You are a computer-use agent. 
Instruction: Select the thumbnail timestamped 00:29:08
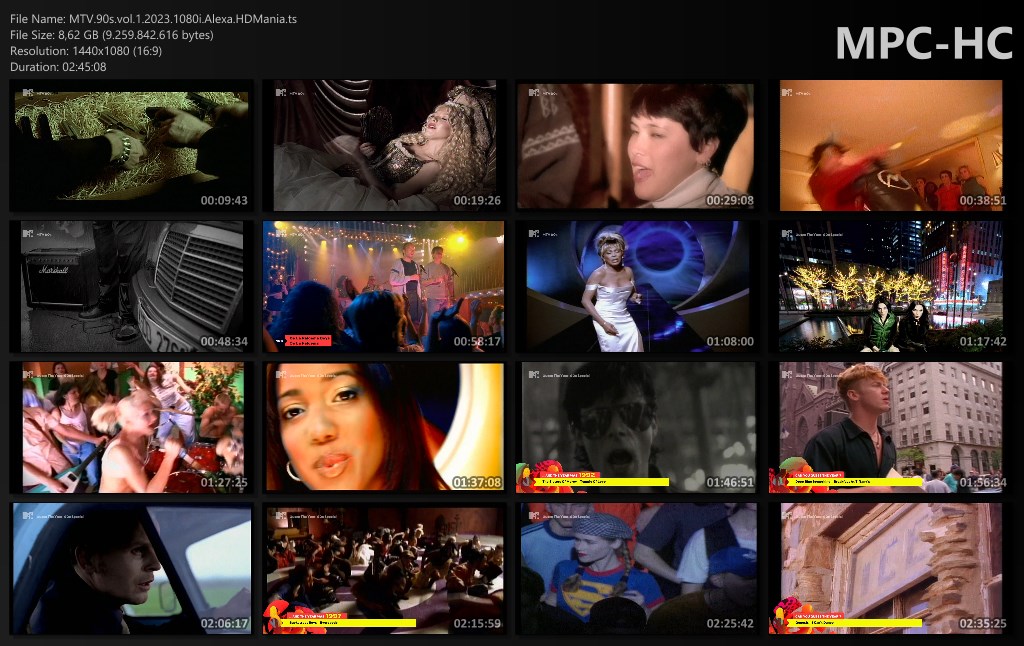click(637, 146)
